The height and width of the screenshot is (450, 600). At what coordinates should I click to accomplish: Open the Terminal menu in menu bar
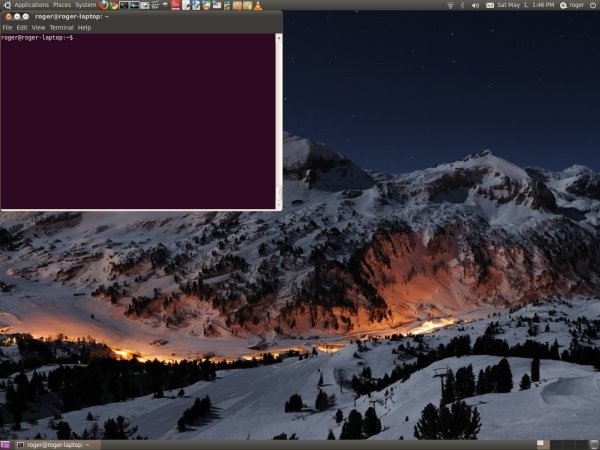click(x=61, y=27)
